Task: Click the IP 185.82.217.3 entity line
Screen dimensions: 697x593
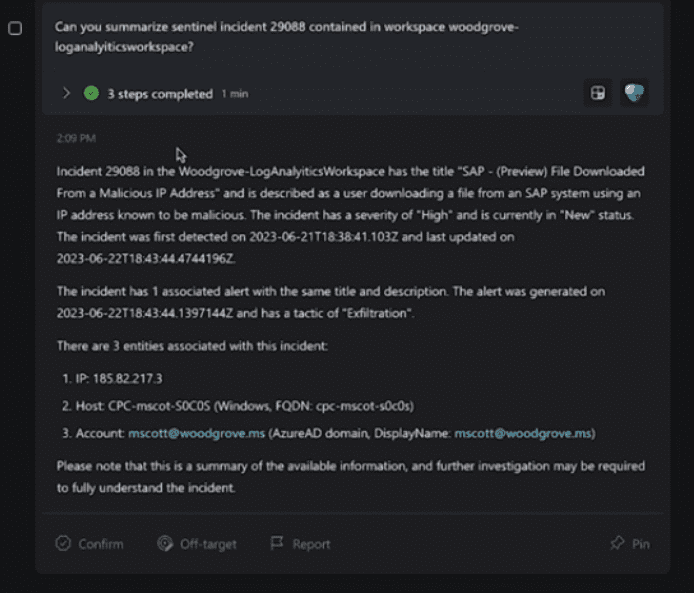Action: pyautogui.click(x=112, y=378)
